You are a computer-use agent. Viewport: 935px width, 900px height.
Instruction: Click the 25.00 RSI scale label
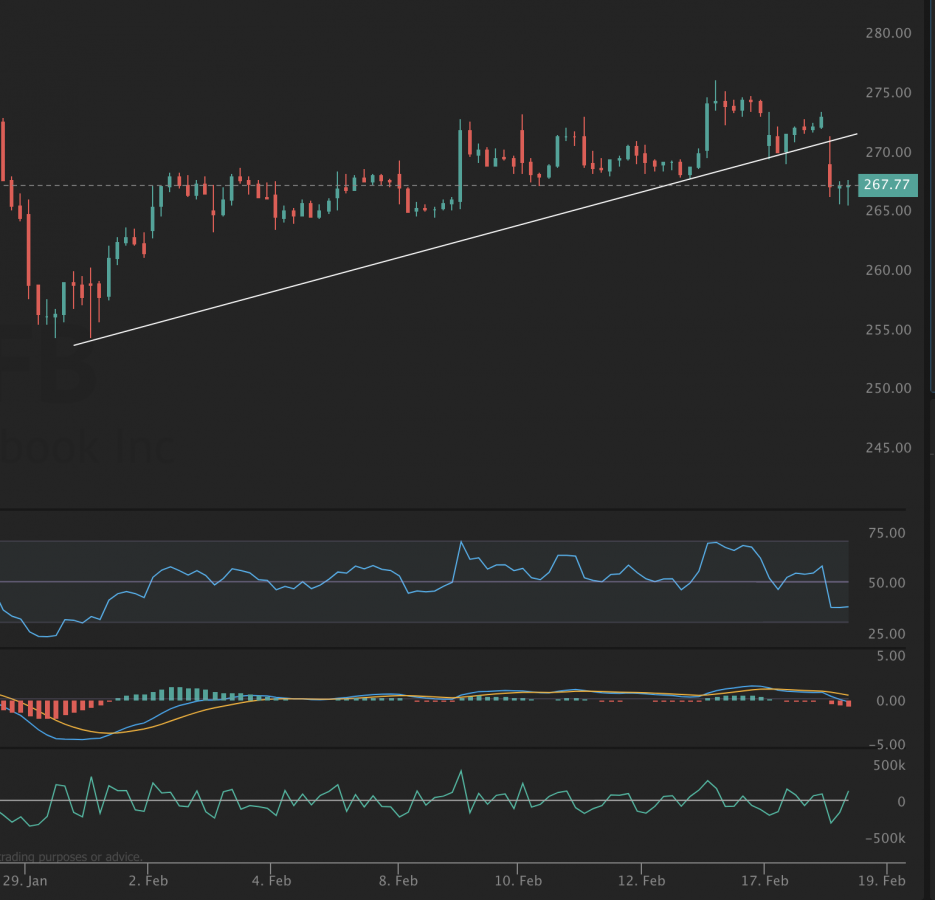pos(887,634)
